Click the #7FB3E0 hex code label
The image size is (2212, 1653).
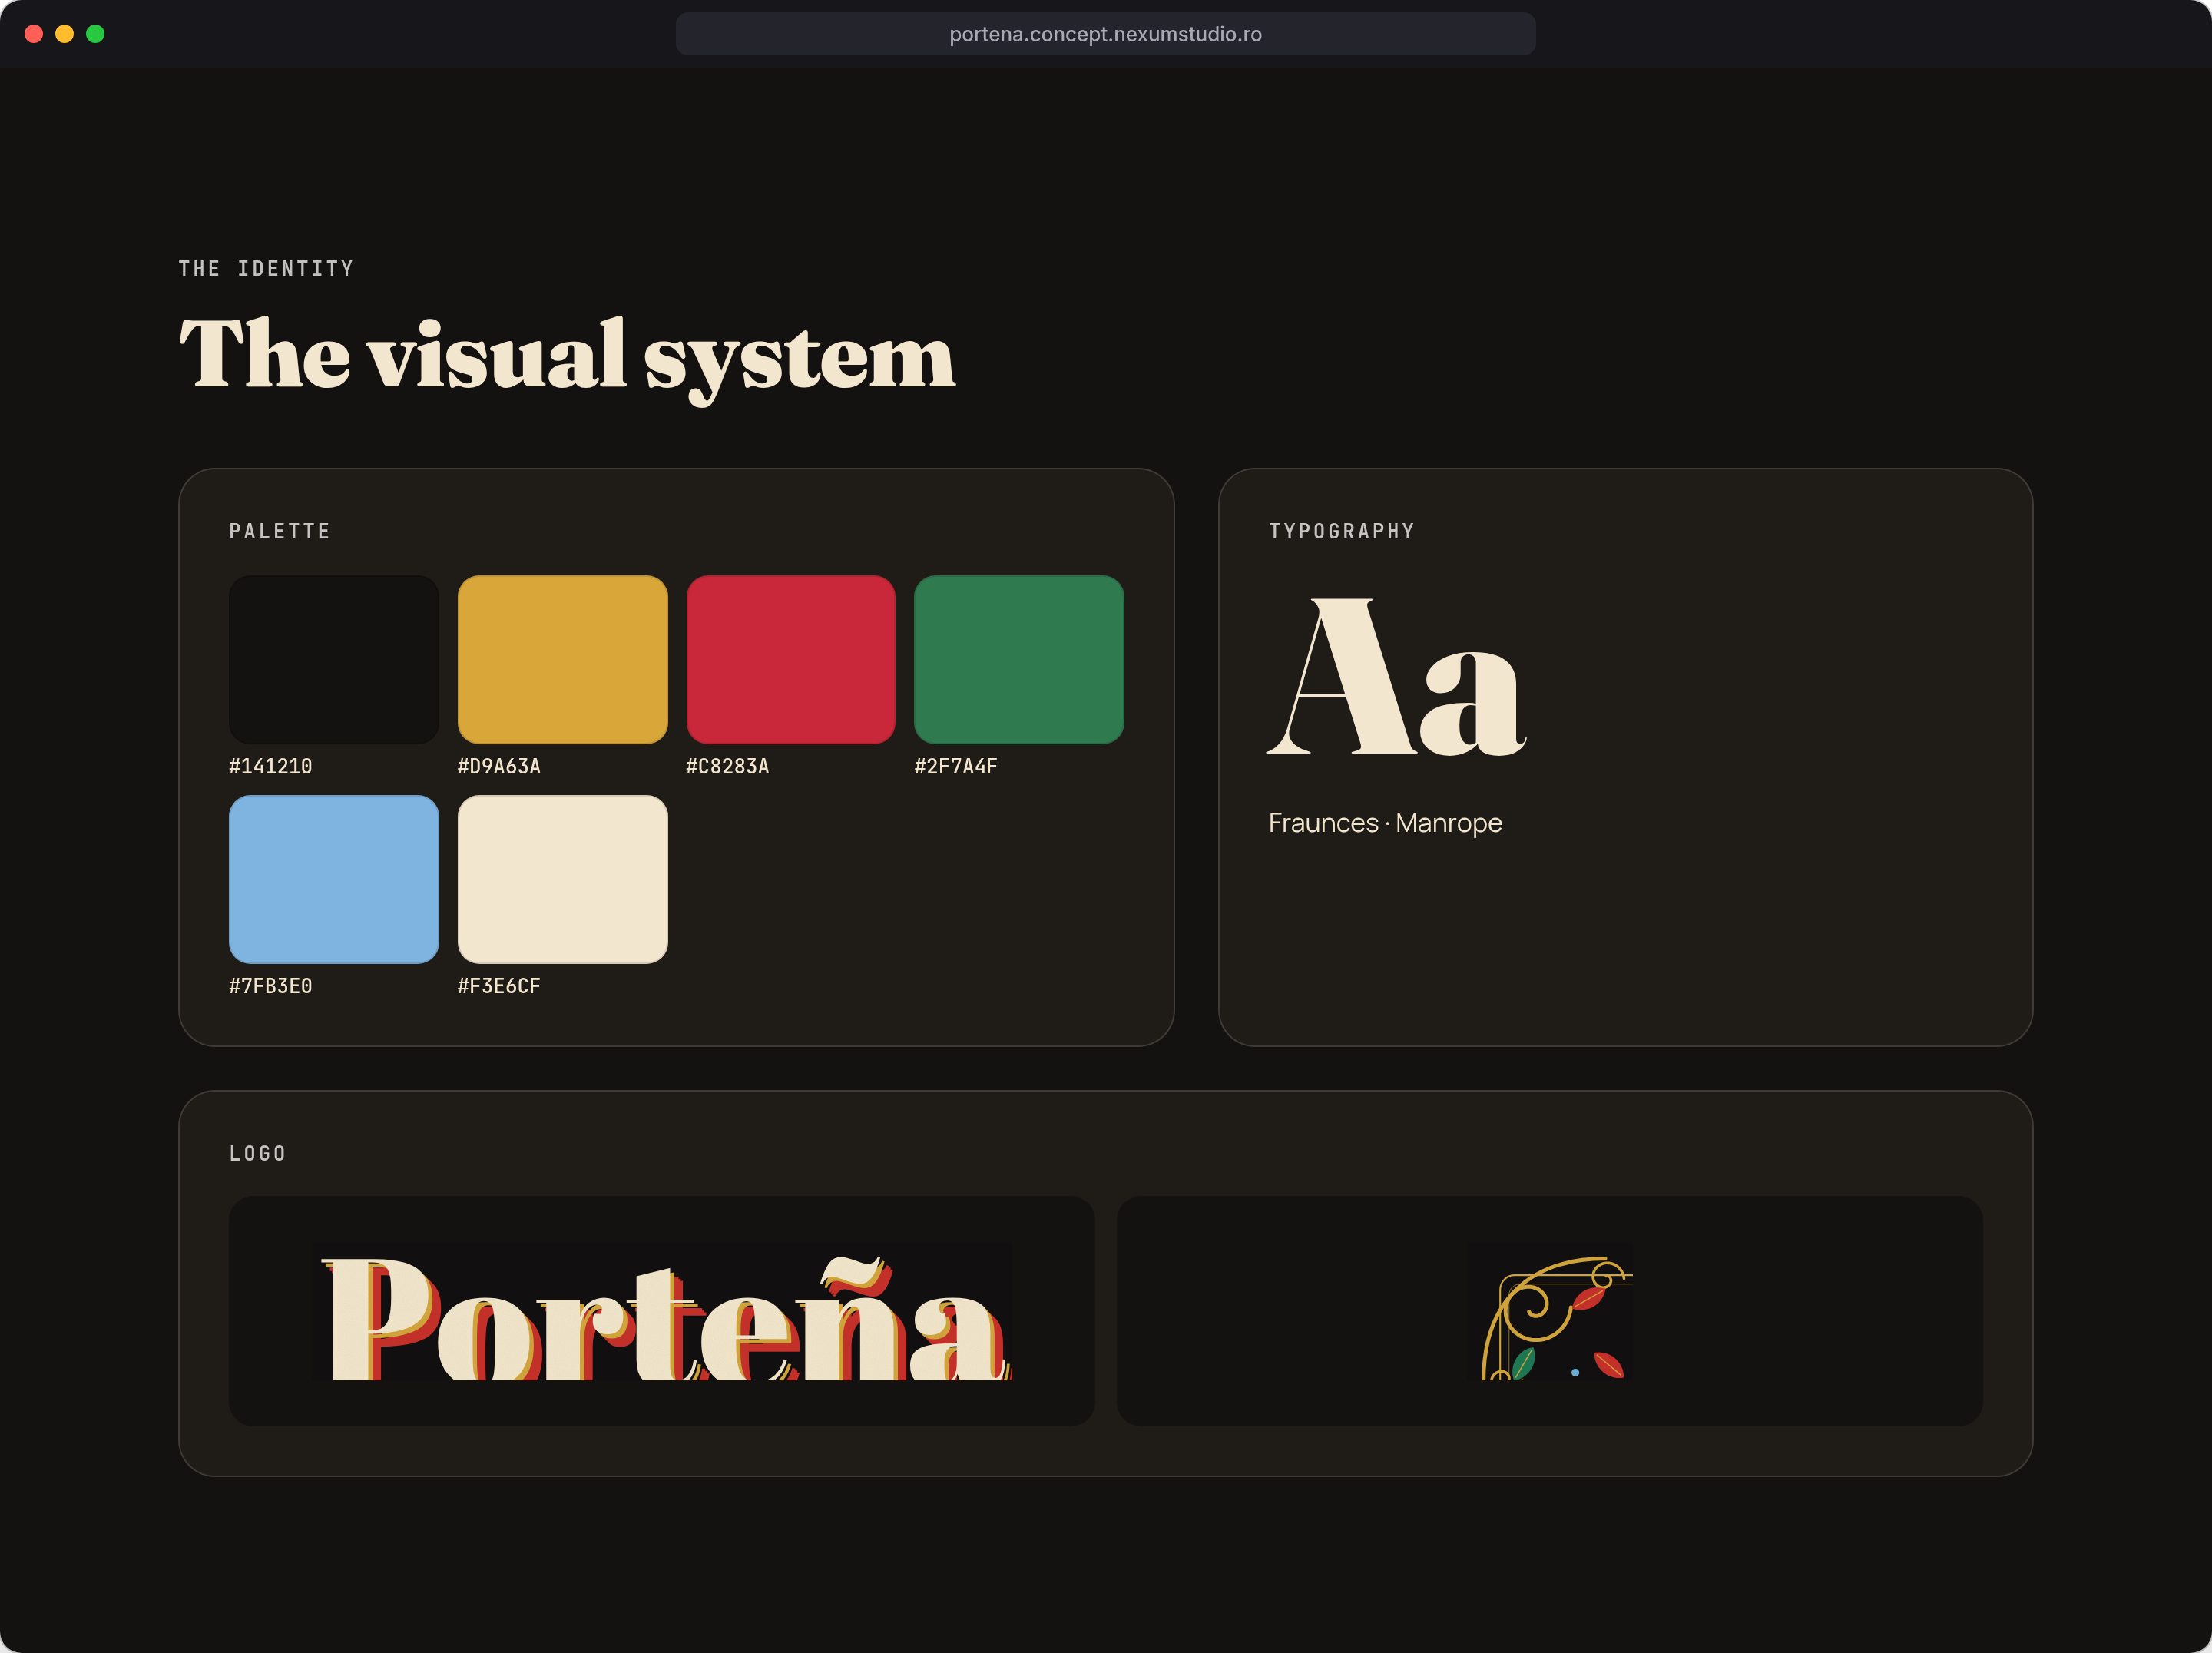point(271,986)
